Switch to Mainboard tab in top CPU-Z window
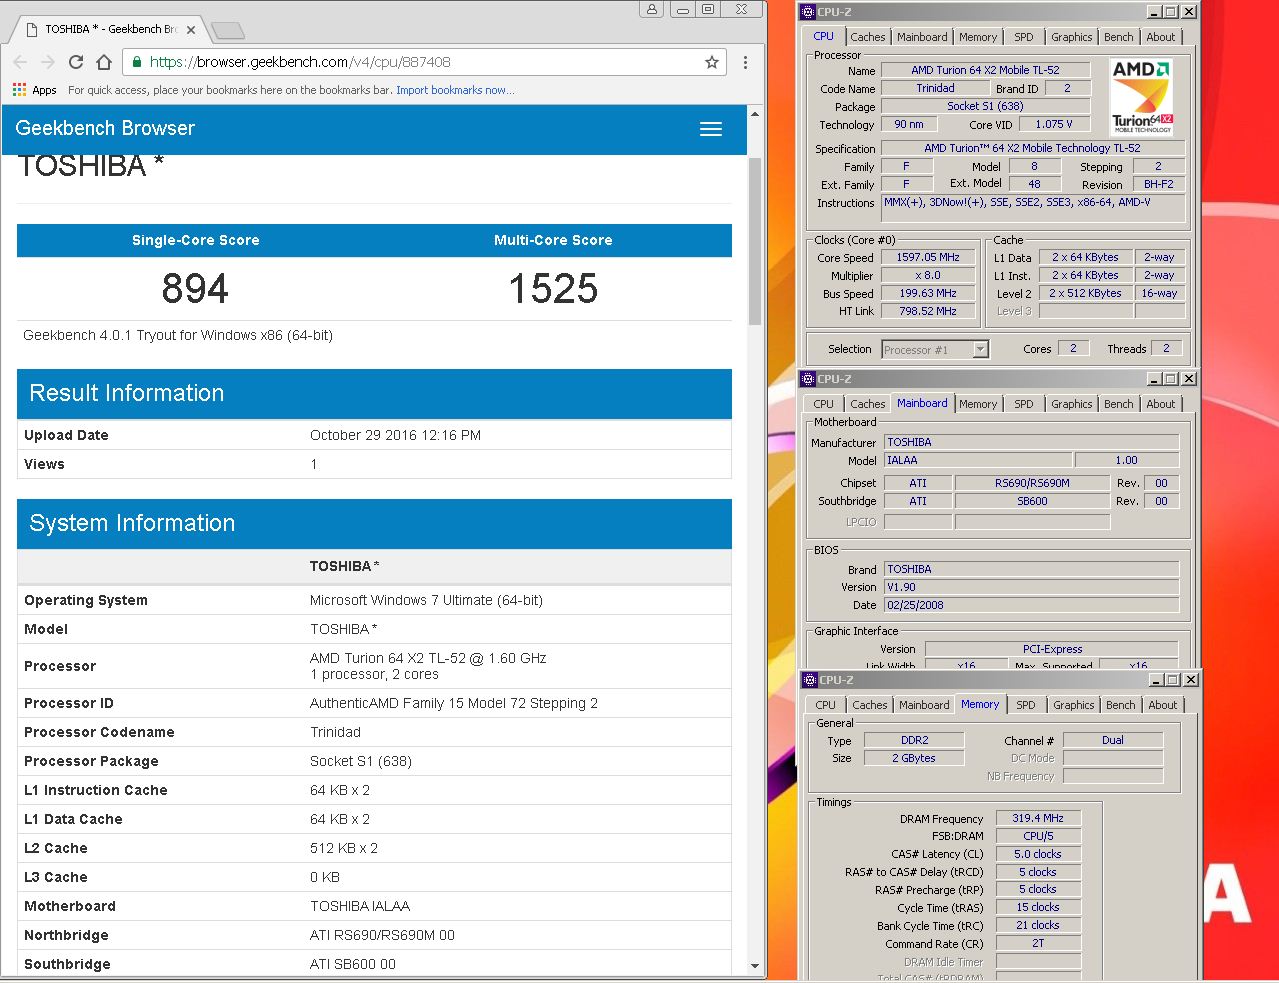The height and width of the screenshot is (983, 1279). (x=922, y=37)
